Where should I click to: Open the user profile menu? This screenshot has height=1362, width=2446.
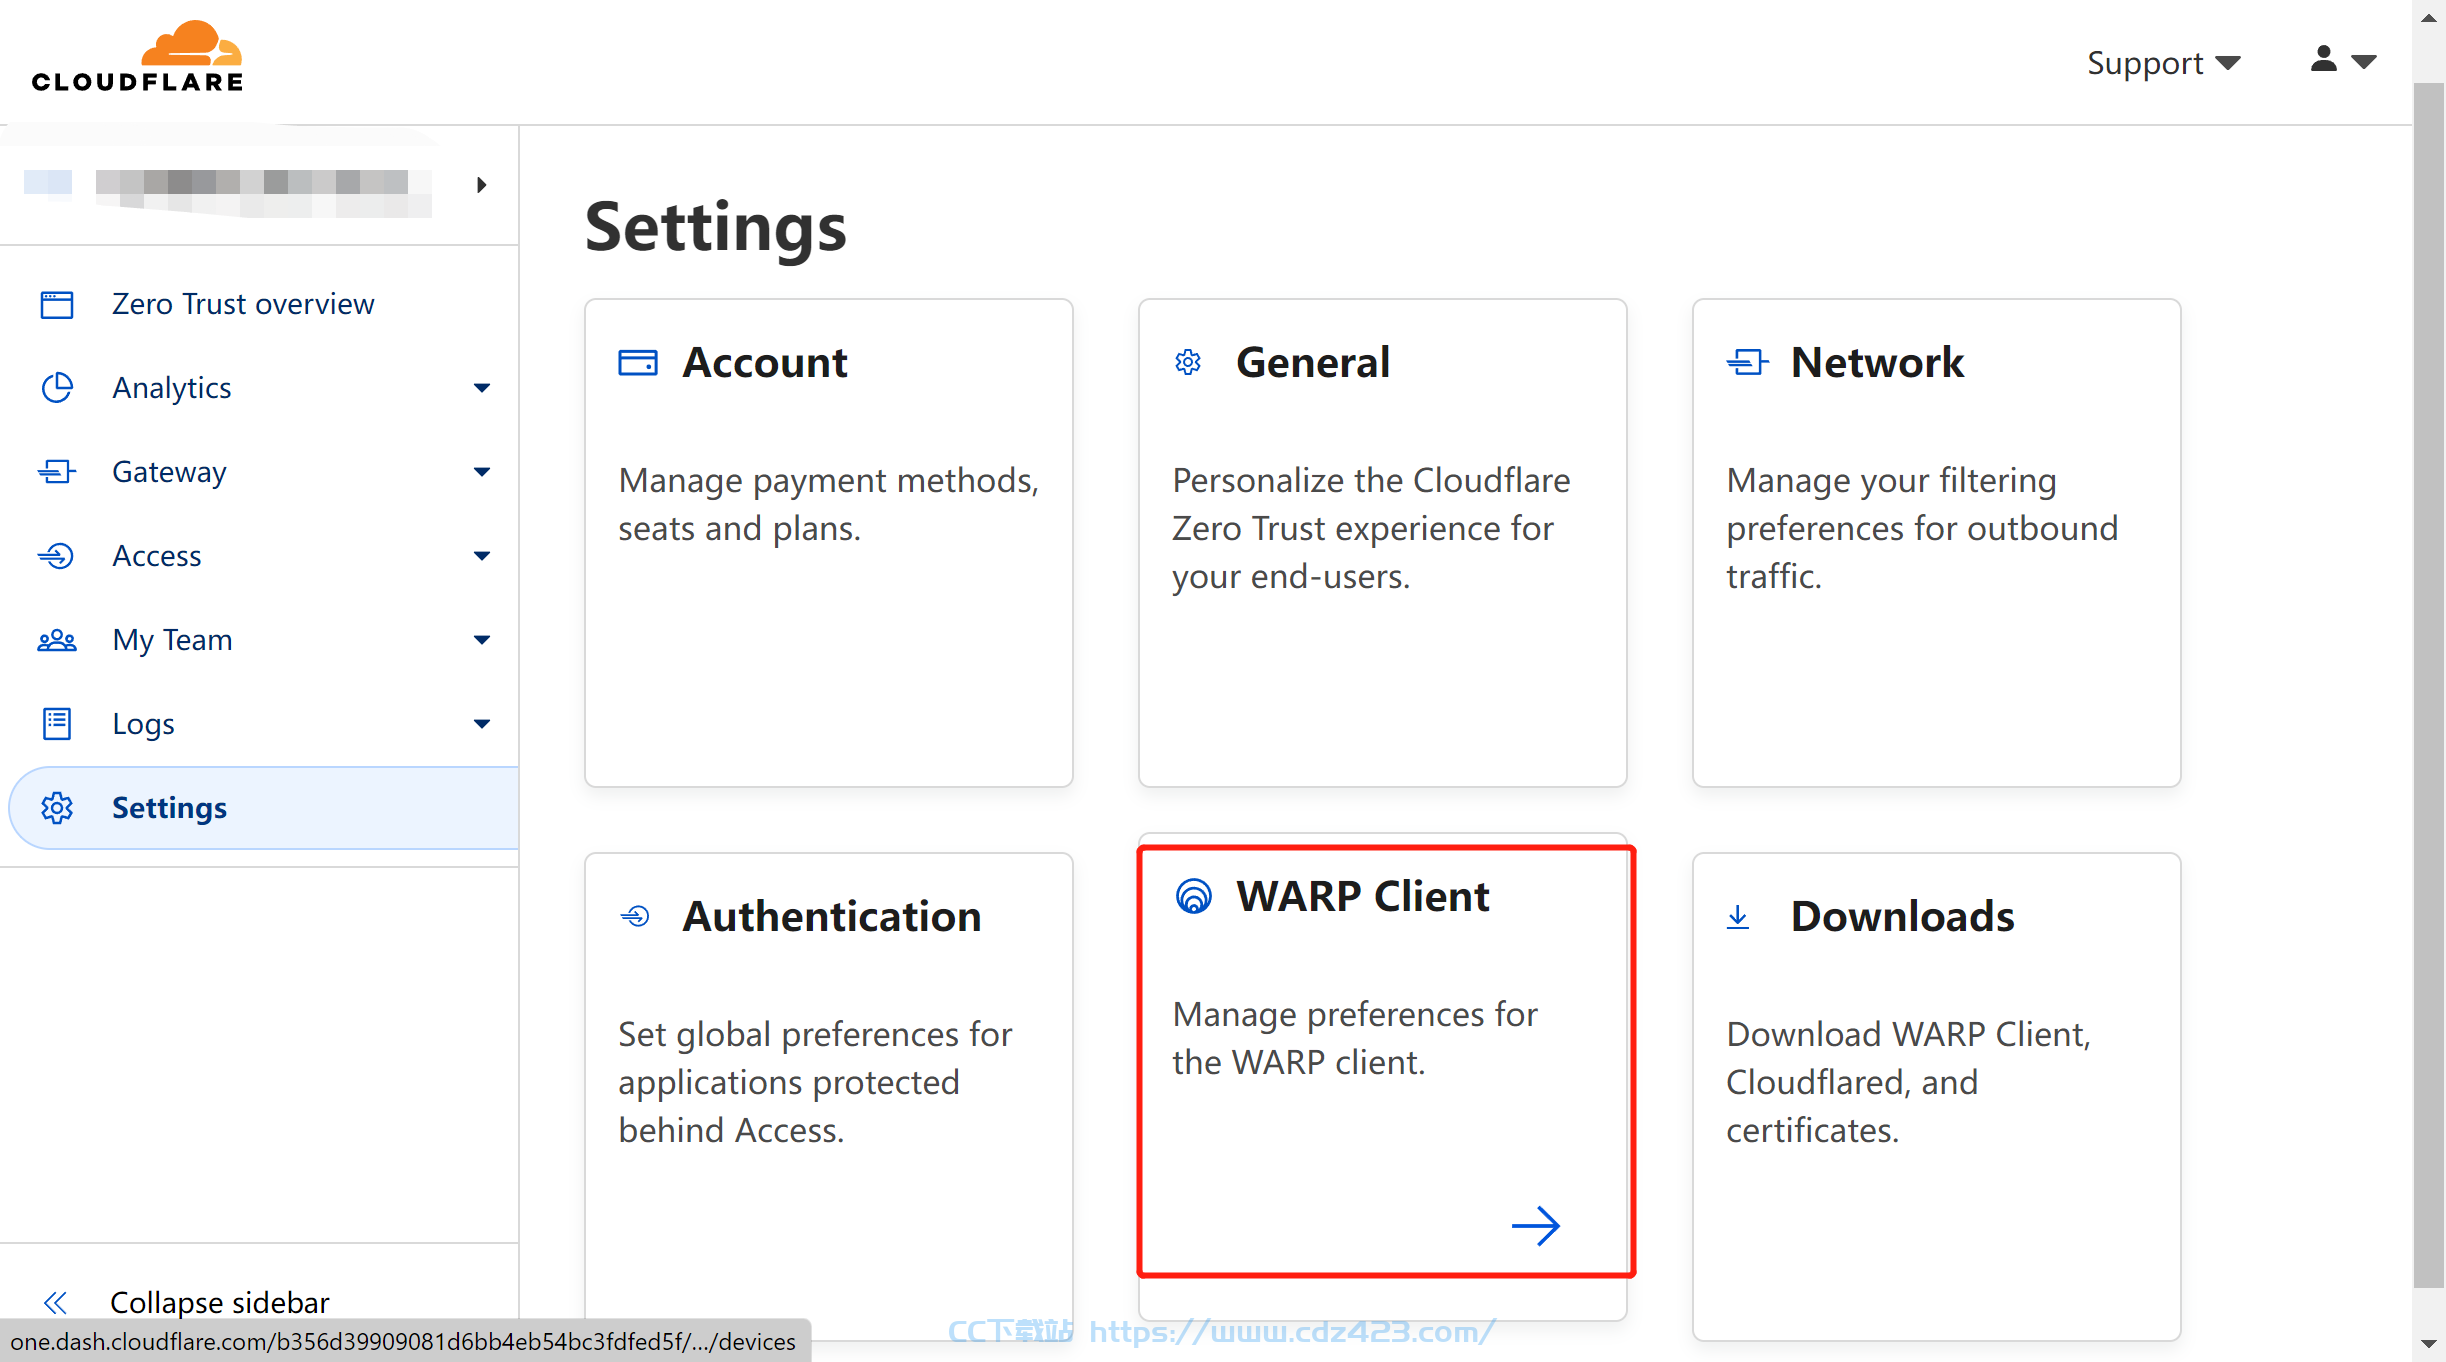2342,60
